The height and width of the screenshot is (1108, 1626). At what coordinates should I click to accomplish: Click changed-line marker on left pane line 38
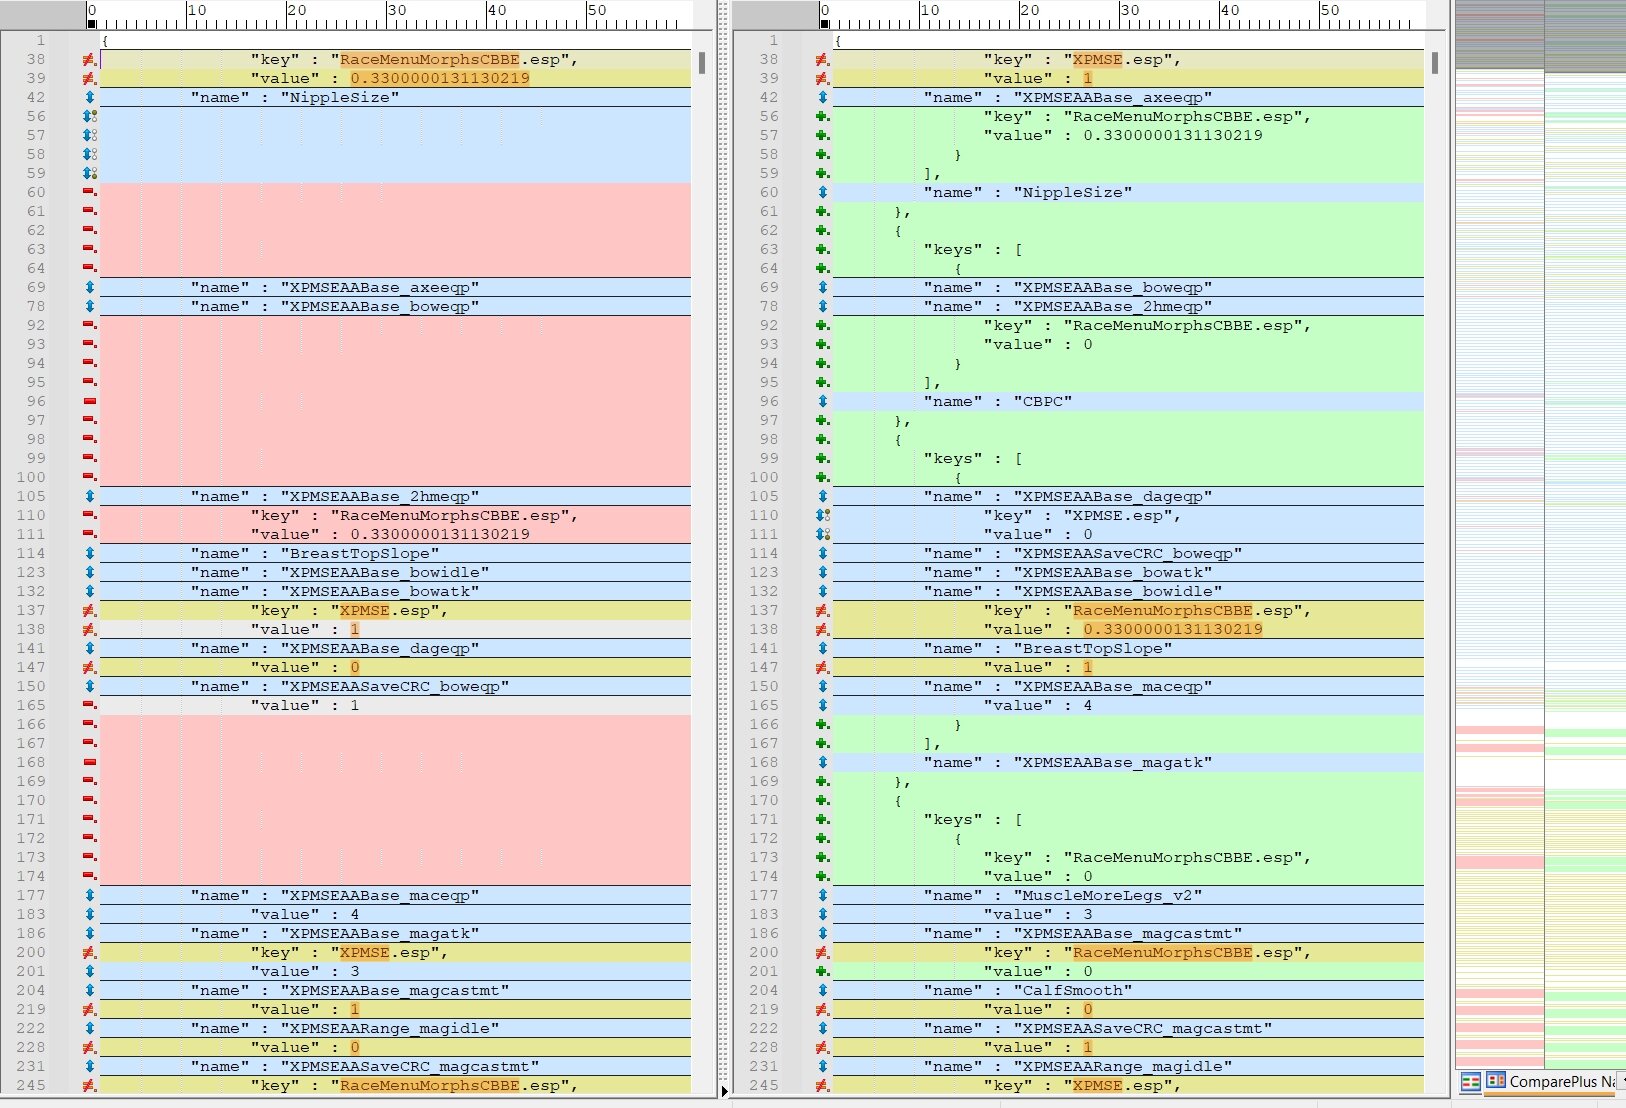89,60
